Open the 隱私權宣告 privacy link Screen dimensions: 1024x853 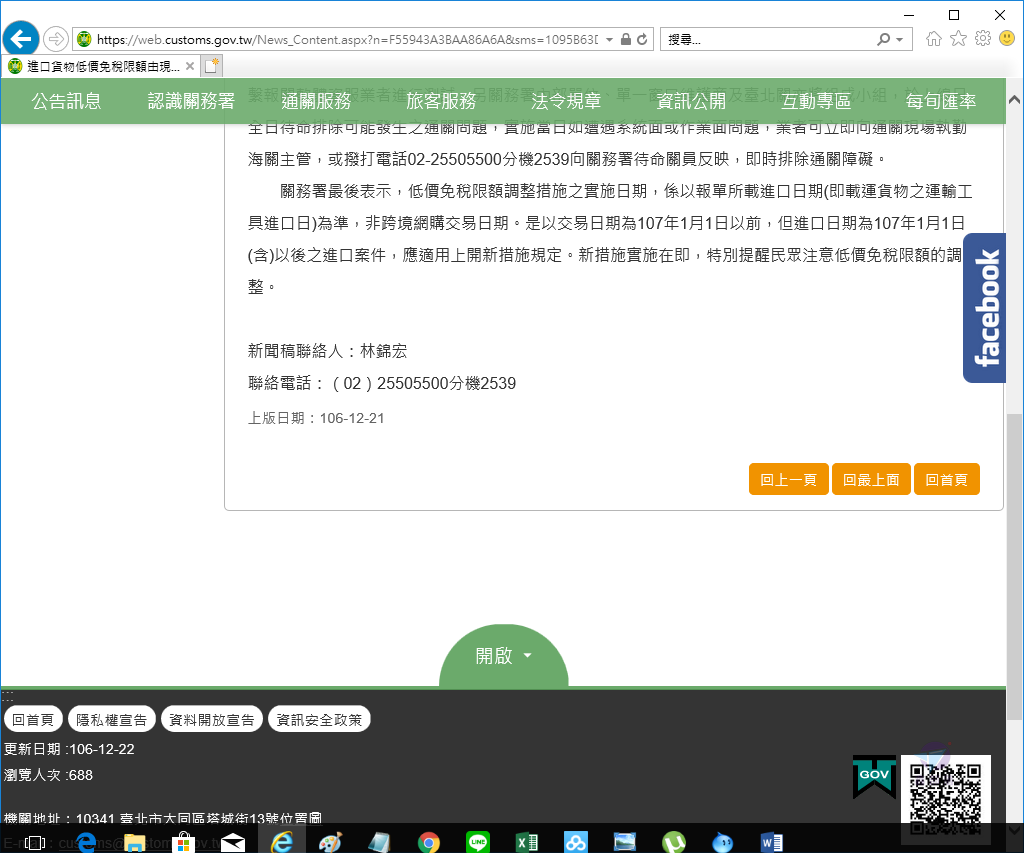[x=112, y=718]
